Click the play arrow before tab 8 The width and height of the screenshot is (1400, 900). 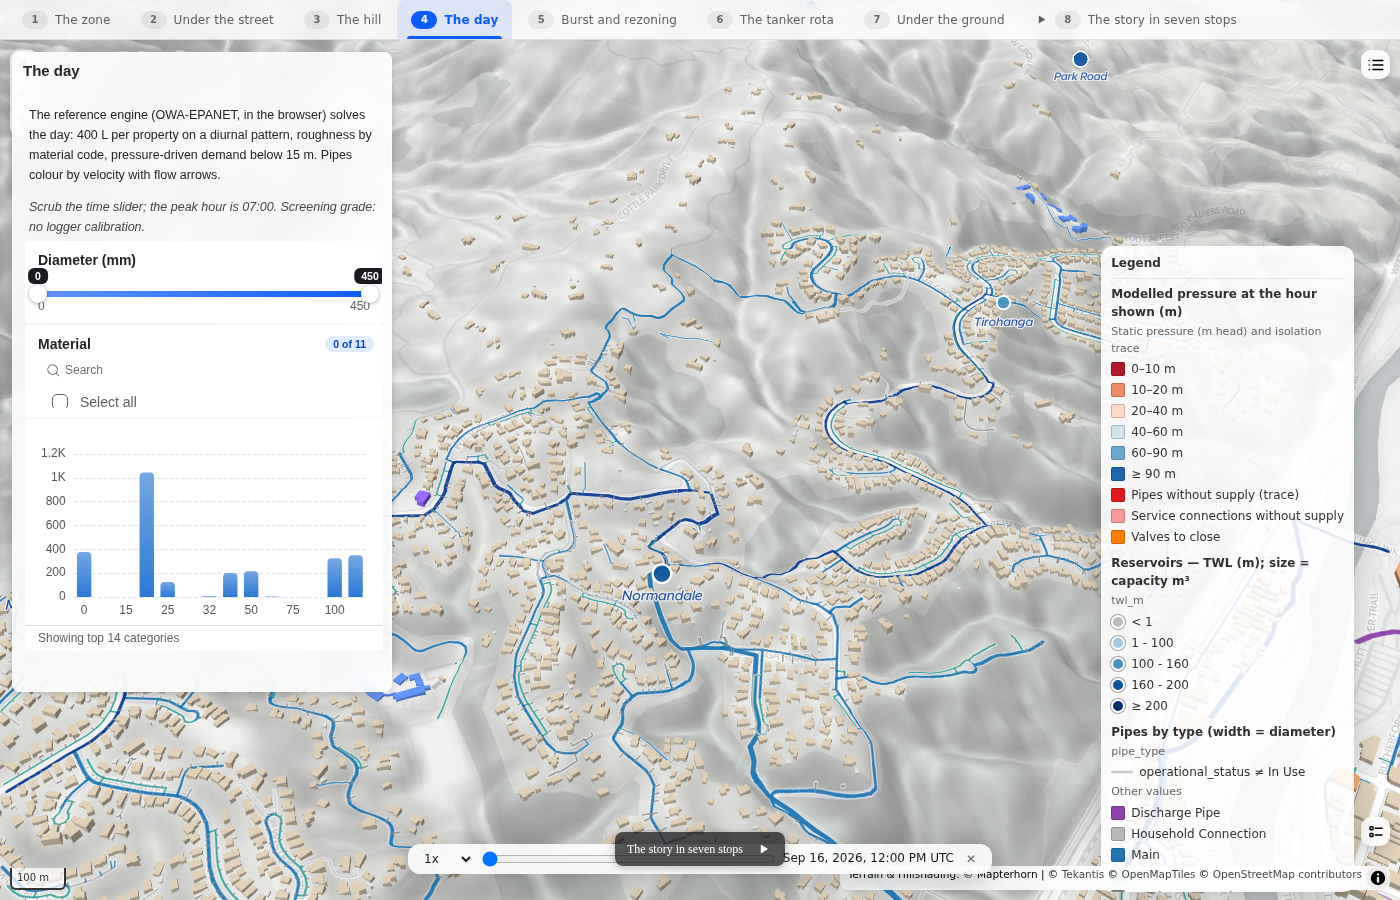[1041, 20]
